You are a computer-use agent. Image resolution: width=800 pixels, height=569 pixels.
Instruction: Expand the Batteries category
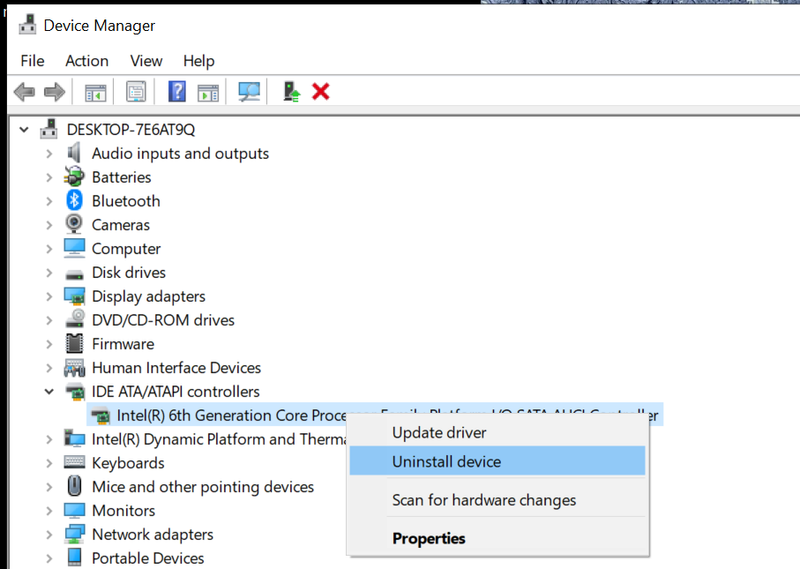[49, 178]
